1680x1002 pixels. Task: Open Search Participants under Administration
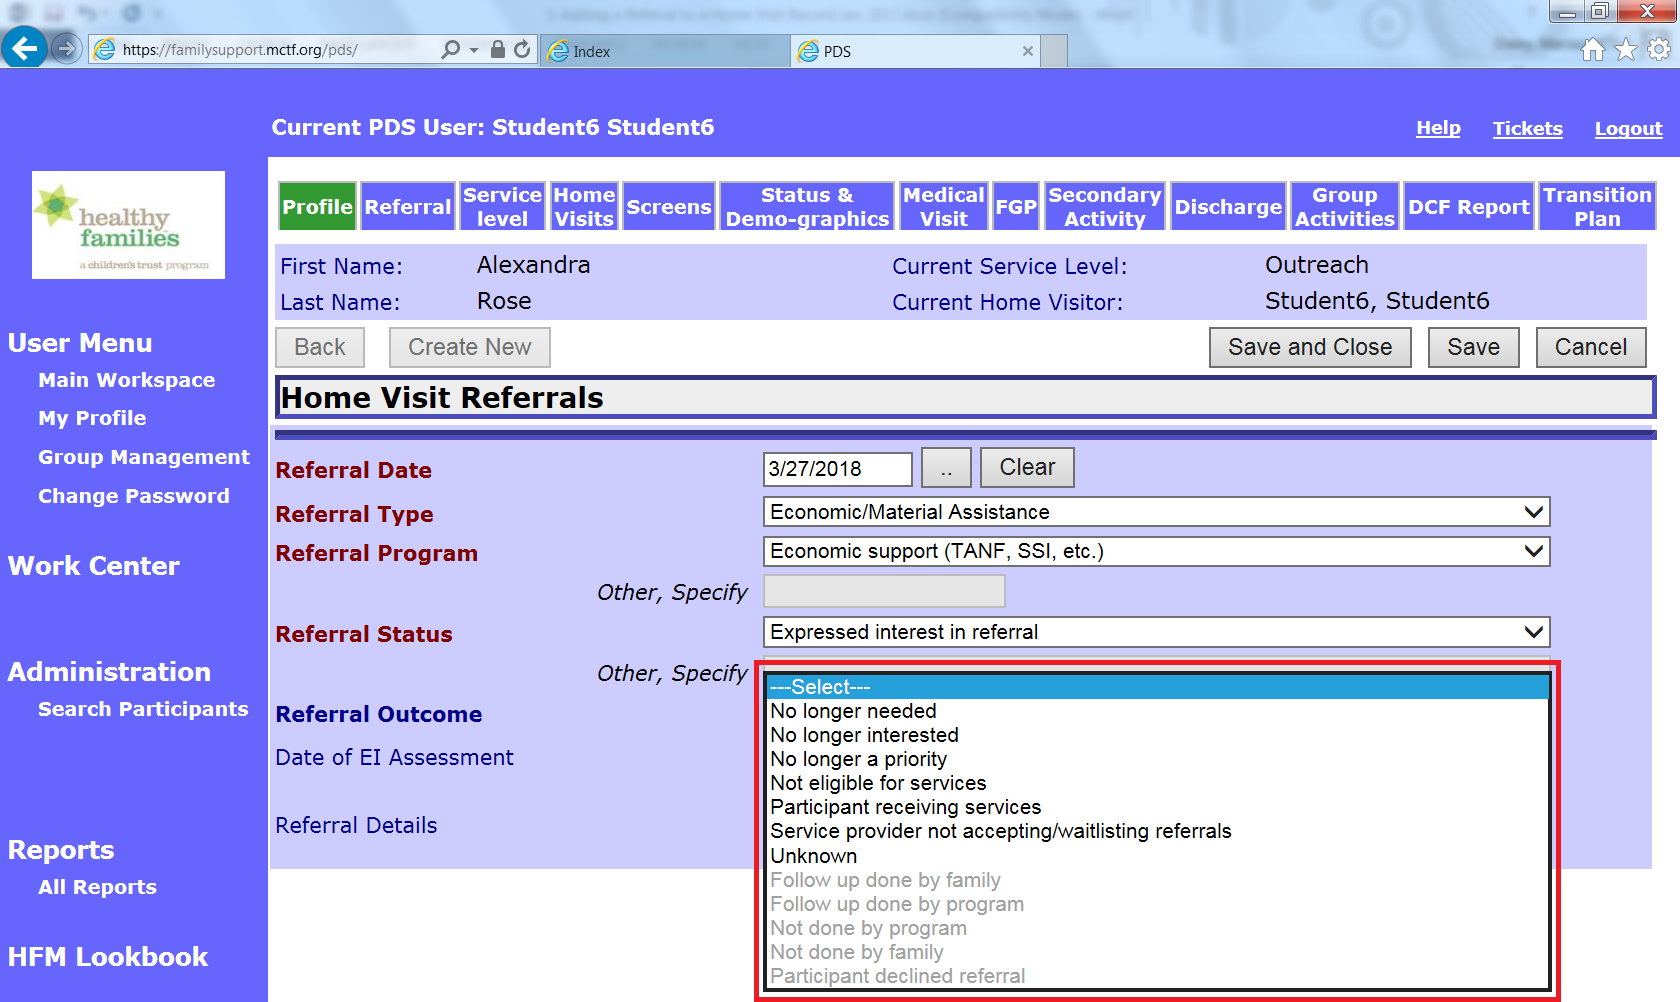(143, 709)
